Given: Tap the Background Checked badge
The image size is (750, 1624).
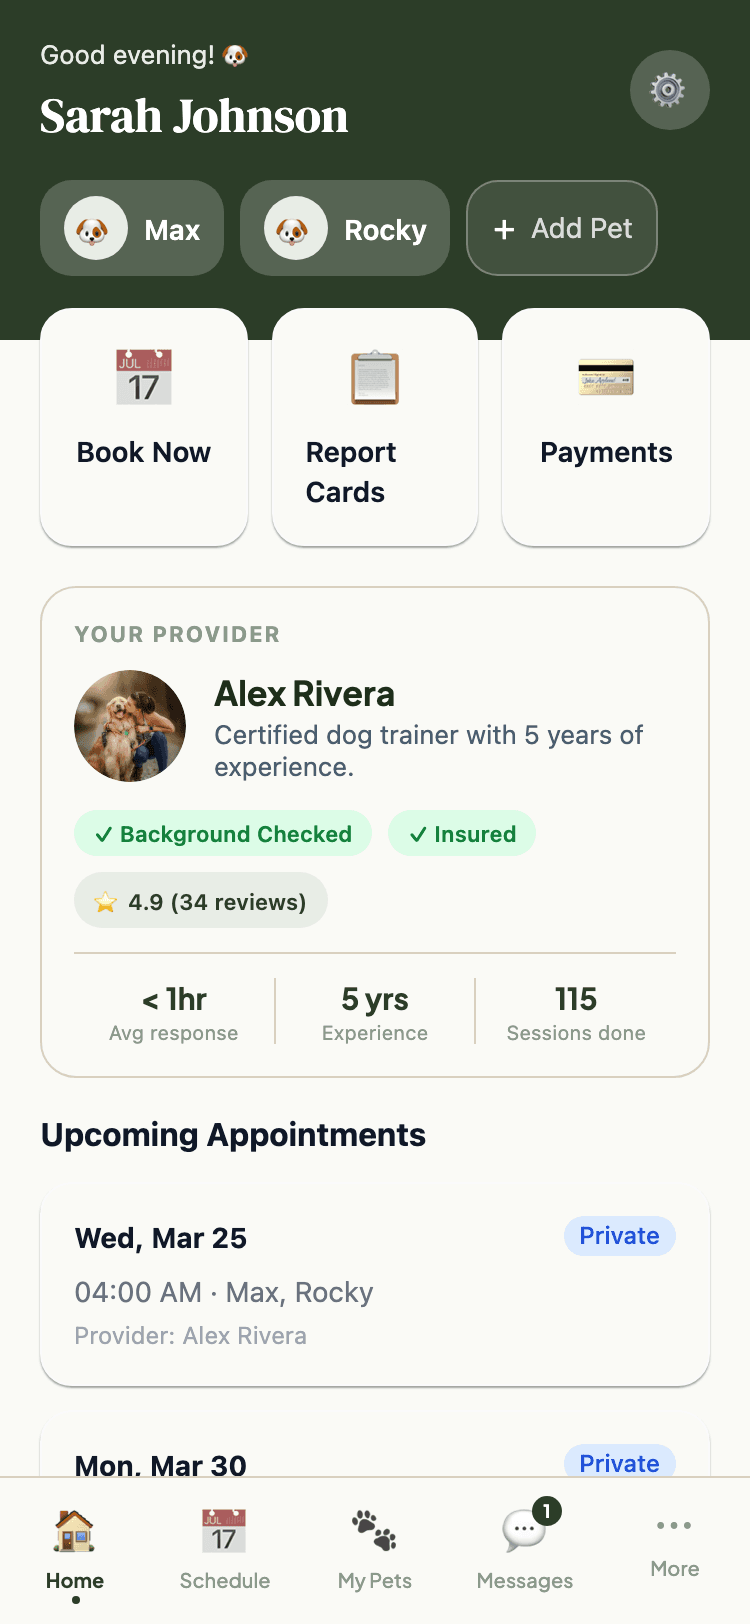Looking at the screenshot, I should [x=223, y=834].
